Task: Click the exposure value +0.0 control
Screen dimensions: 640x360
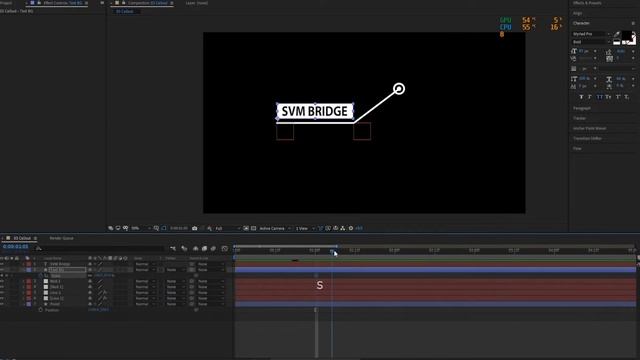Action: point(359,228)
